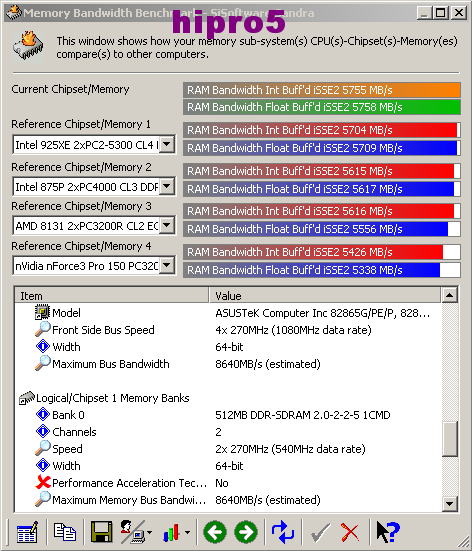Click the Performance Acceleration red X icon

pyautogui.click(x=43, y=482)
